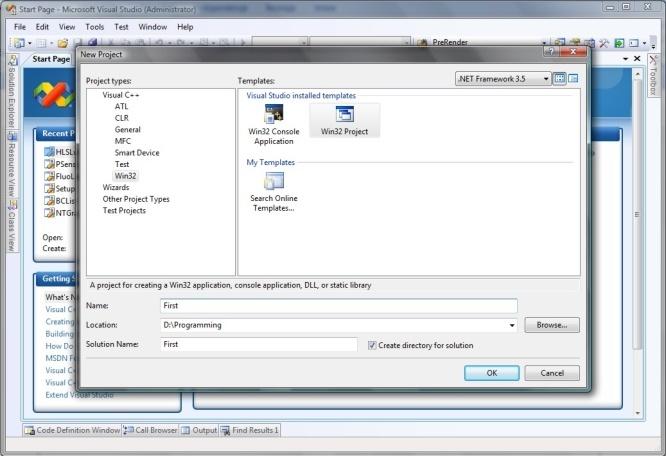Open Solution Explorer side tab
The height and width of the screenshot is (456, 666).
pyautogui.click(x=12, y=91)
